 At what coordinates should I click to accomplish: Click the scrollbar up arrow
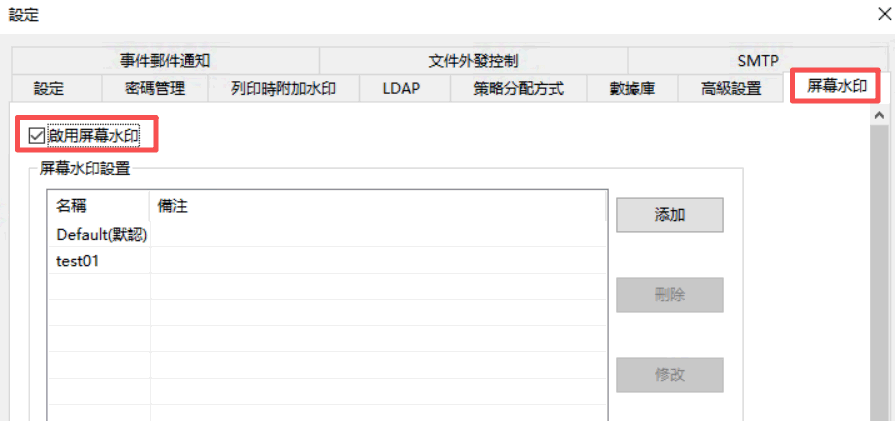tap(878, 116)
